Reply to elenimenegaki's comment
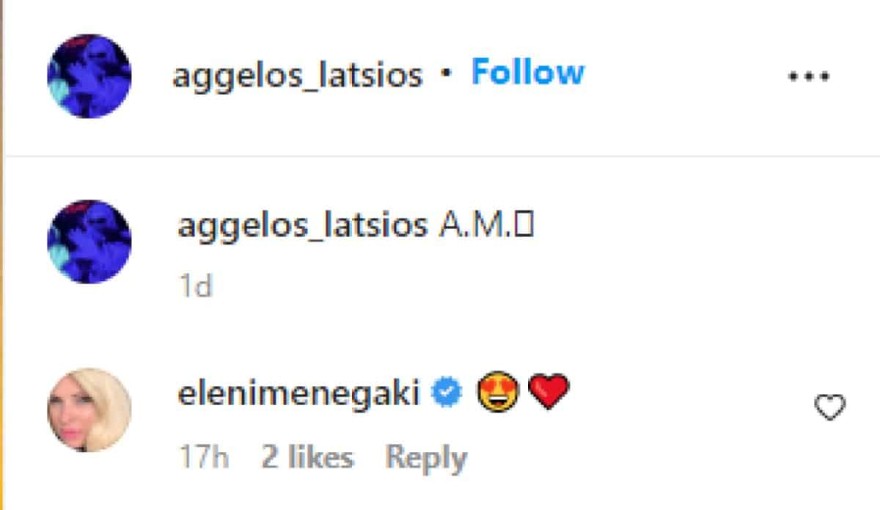The image size is (880, 510). click(x=426, y=458)
